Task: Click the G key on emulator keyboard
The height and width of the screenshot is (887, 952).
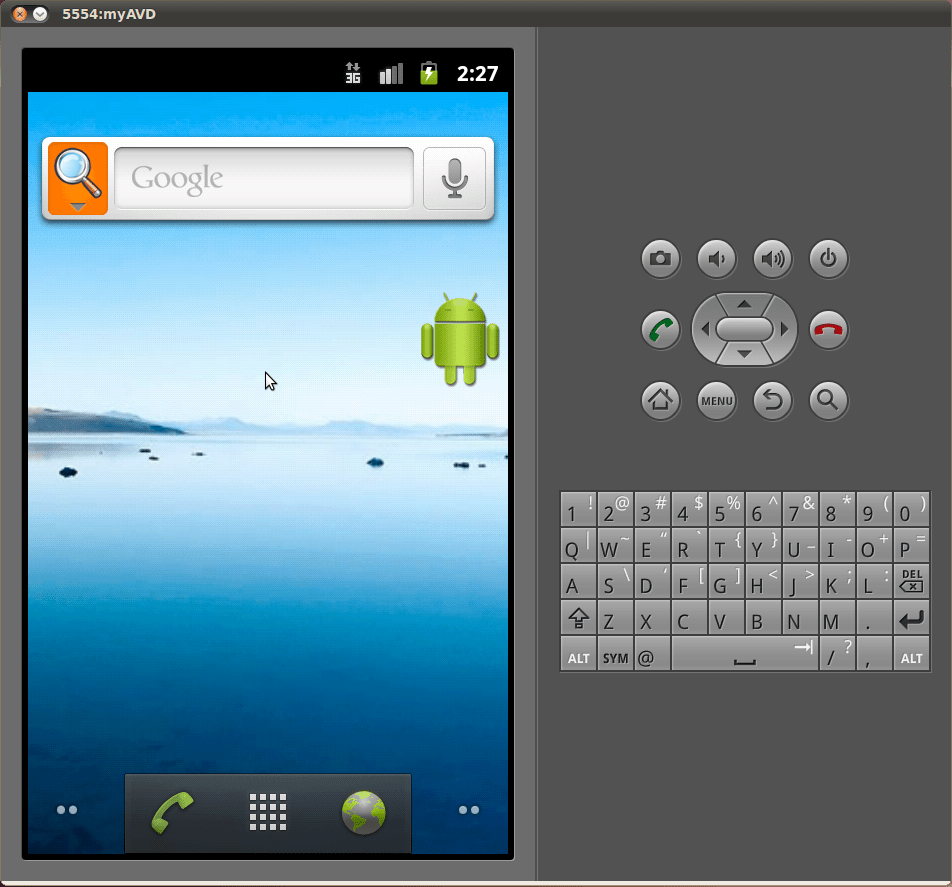Action: [x=726, y=582]
